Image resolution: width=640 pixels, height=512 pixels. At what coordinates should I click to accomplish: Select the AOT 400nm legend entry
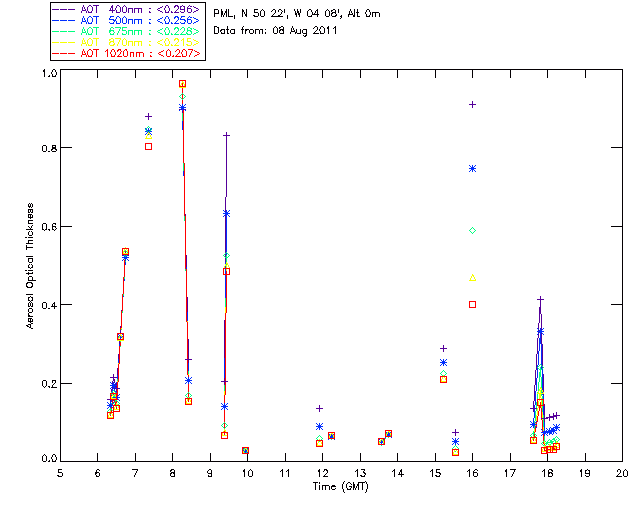[x=127, y=9]
